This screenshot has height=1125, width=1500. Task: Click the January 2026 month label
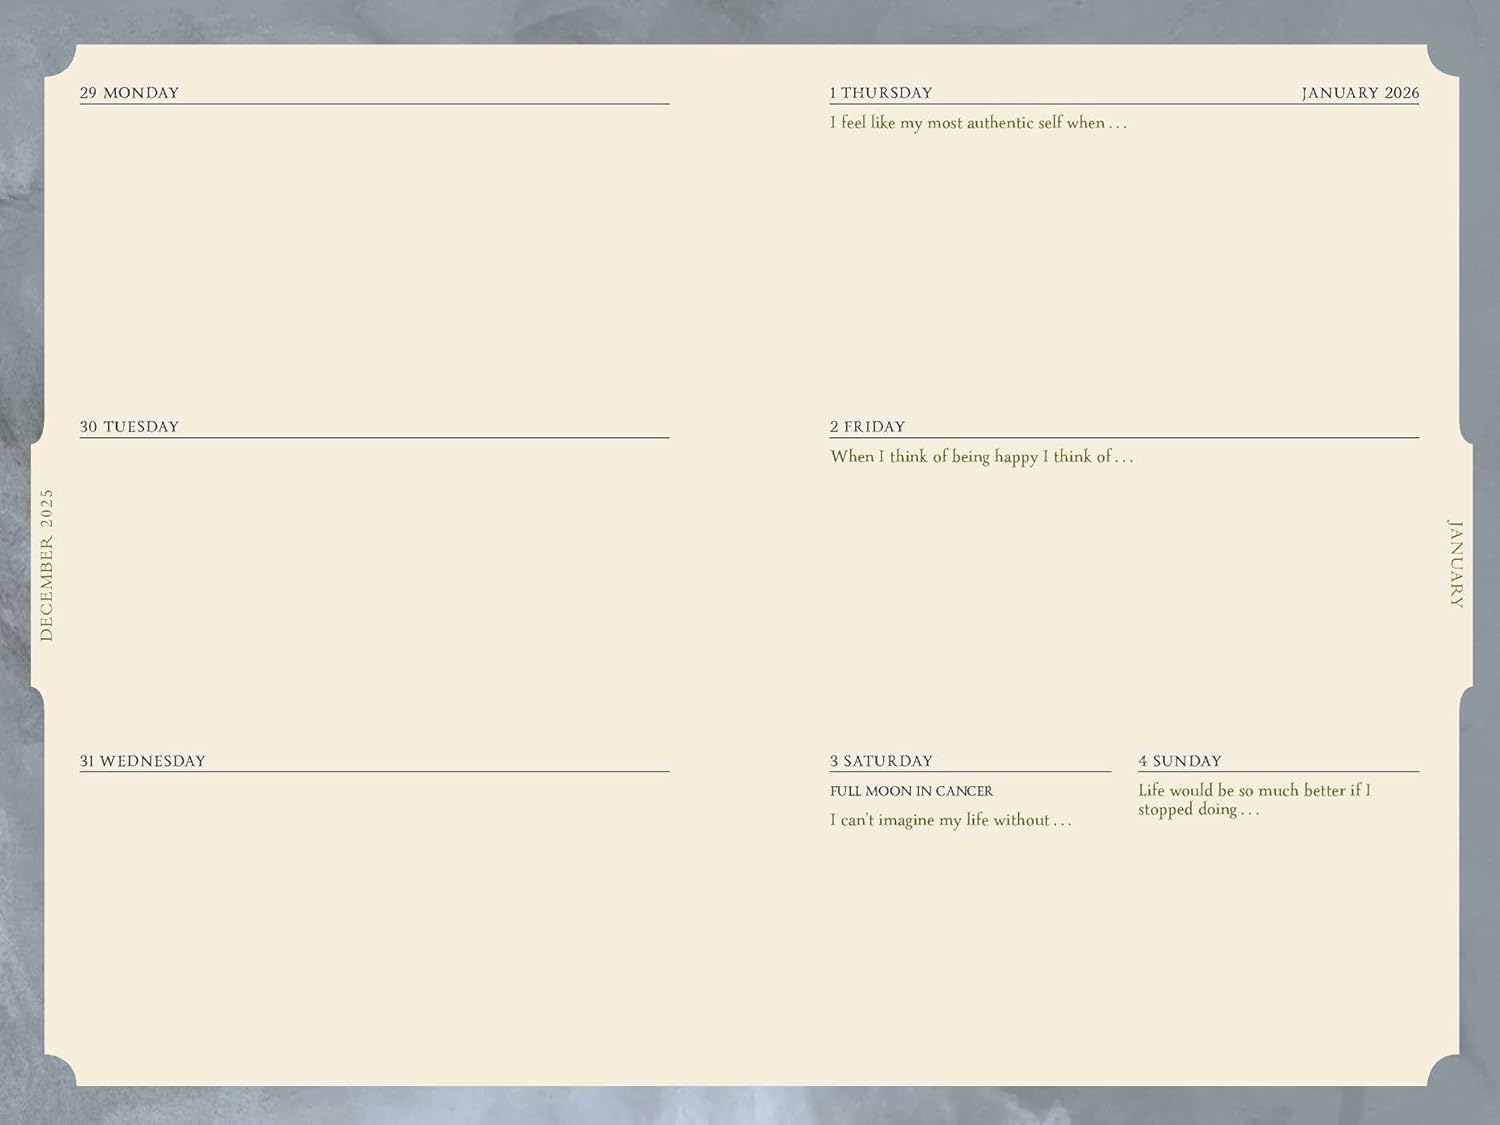[1359, 93]
